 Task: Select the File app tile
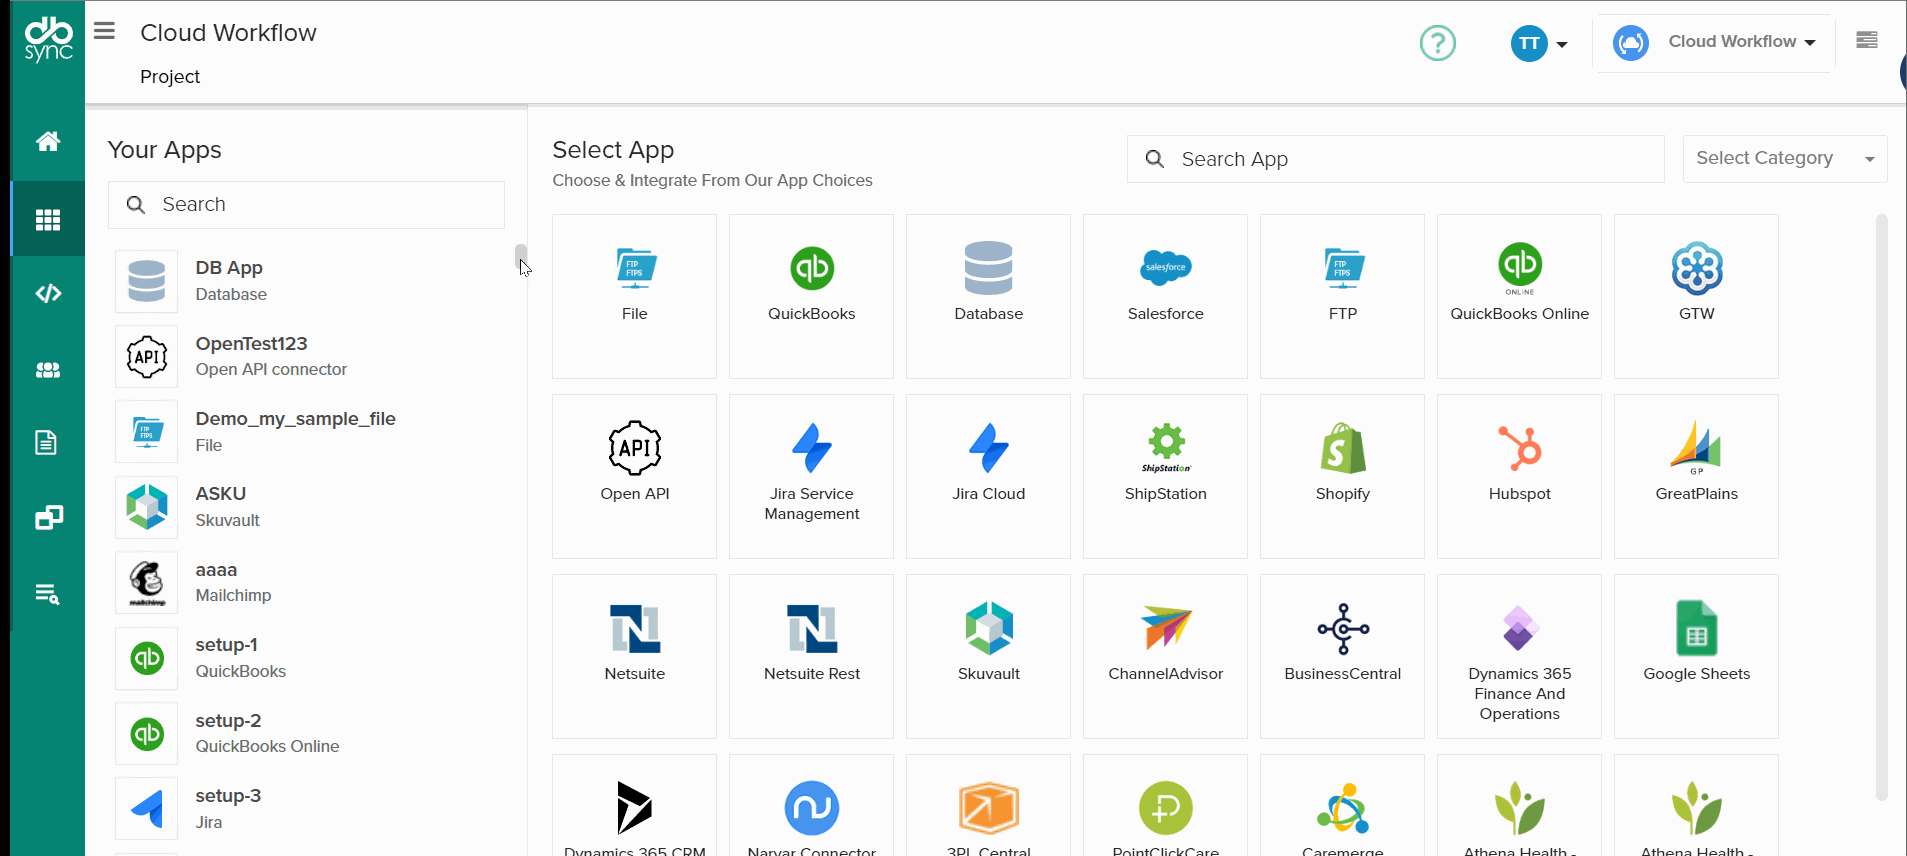point(634,296)
